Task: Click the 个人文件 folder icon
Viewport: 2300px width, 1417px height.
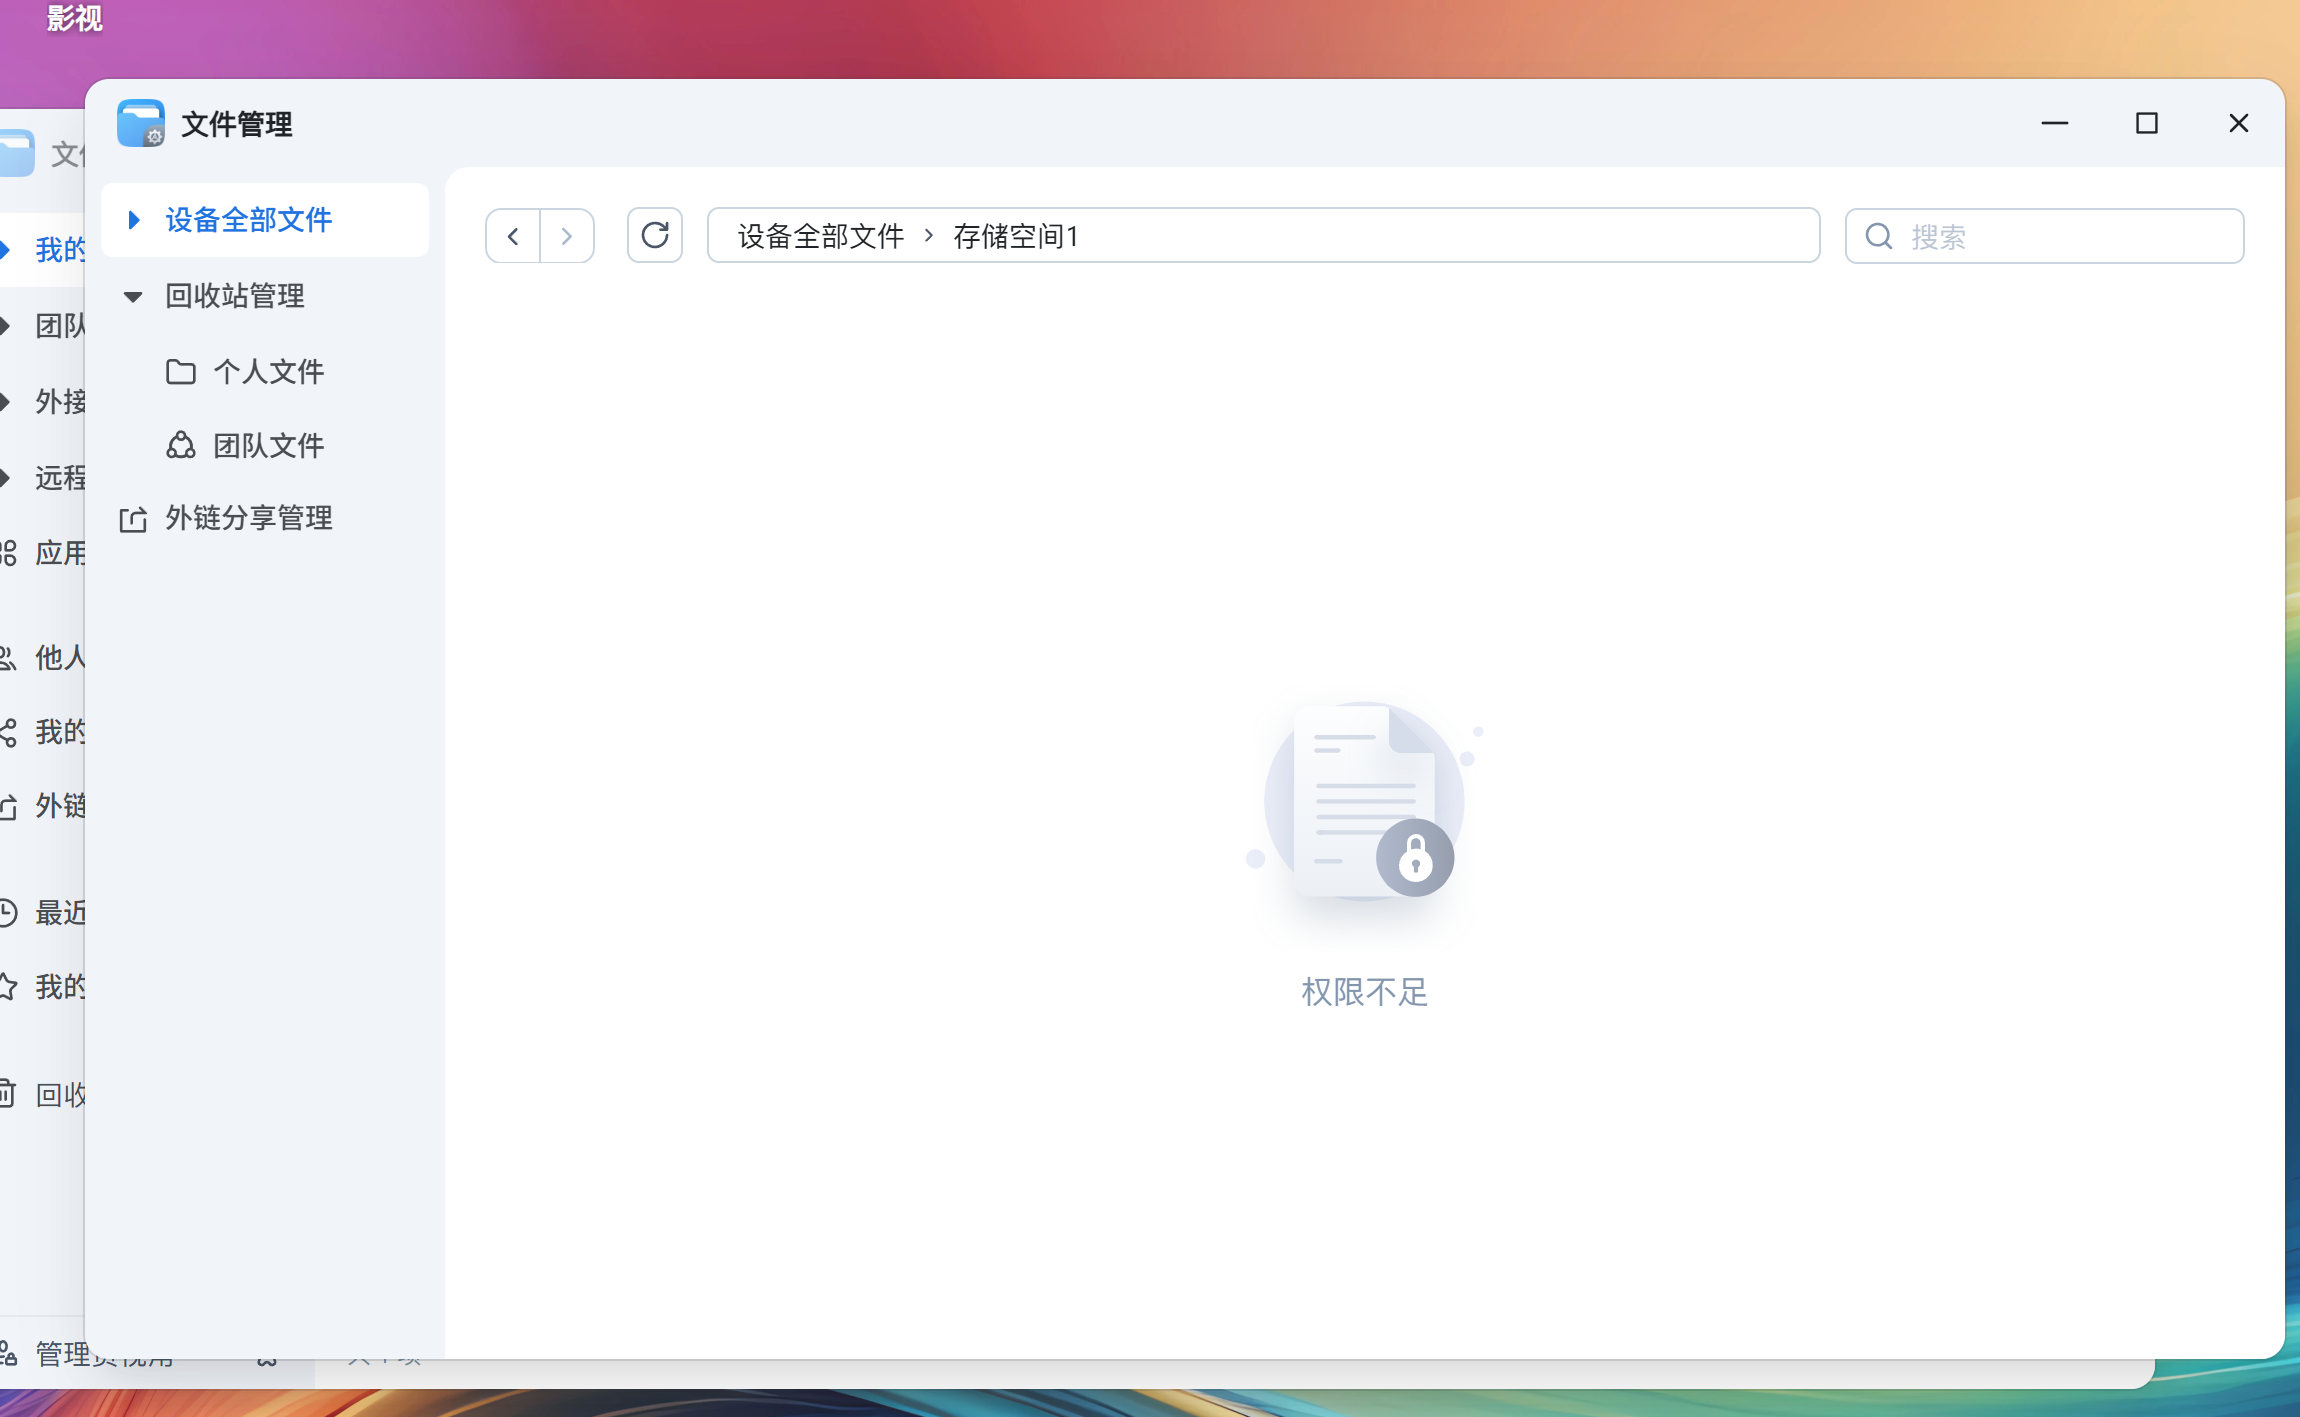Action: click(x=181, y=372)
